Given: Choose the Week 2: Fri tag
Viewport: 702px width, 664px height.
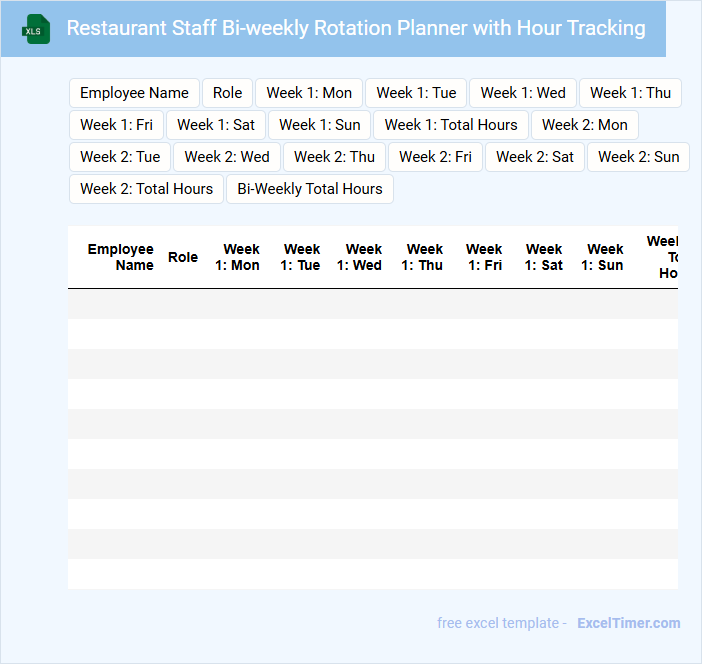Looking at the screenshot, I should point(435,157).
